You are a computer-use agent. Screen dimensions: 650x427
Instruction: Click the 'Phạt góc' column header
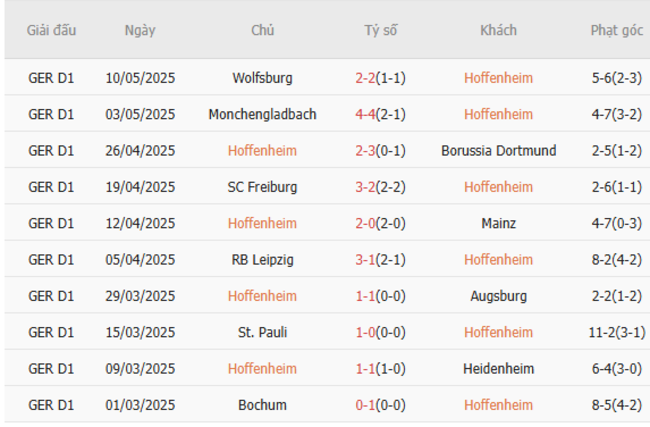click(616, 30)
